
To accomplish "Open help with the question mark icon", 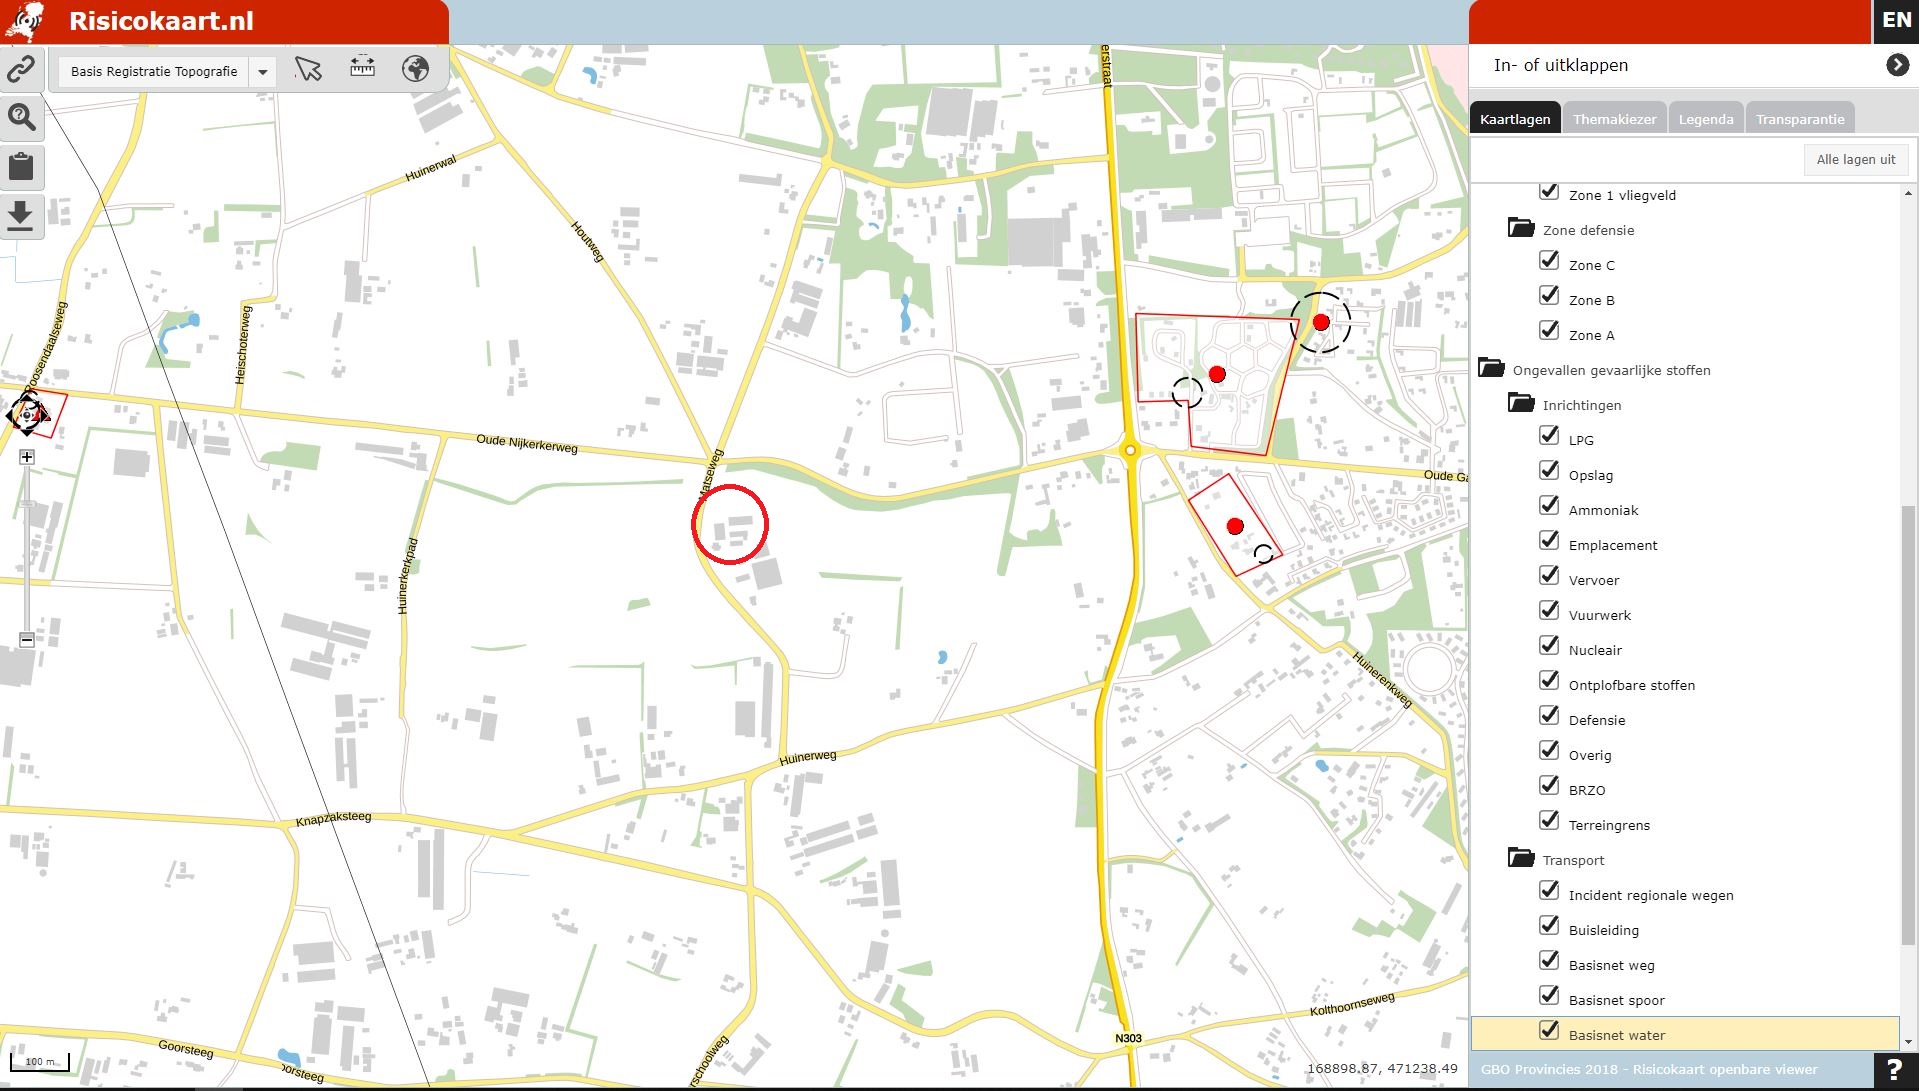I will (1894, 1070).
